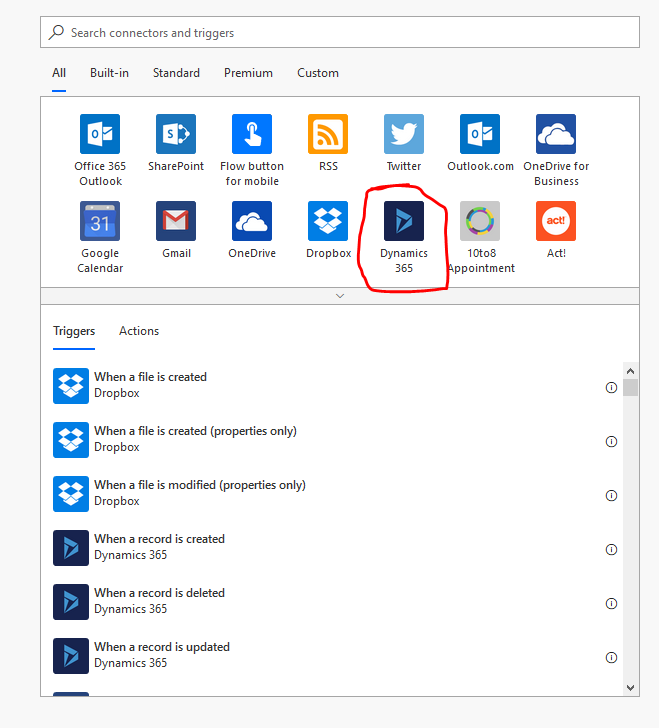Click Dropbox icon beside 'When a file is created'
659x728 pixels.
click(x=71, y=386)
